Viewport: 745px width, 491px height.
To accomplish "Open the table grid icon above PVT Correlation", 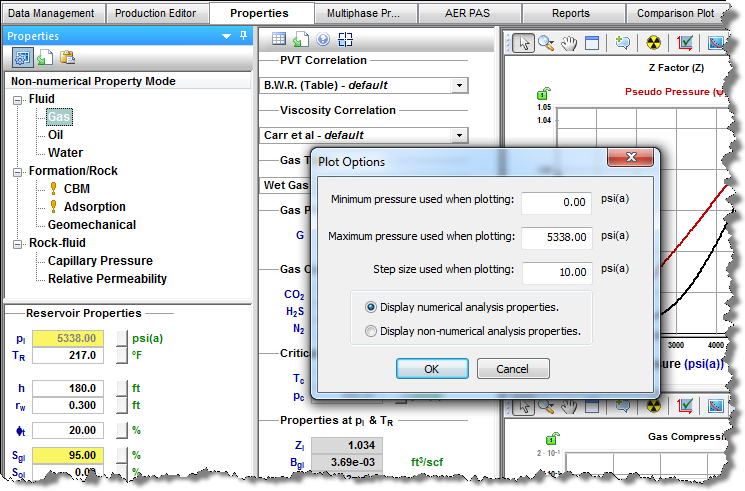I will (278, 39).
